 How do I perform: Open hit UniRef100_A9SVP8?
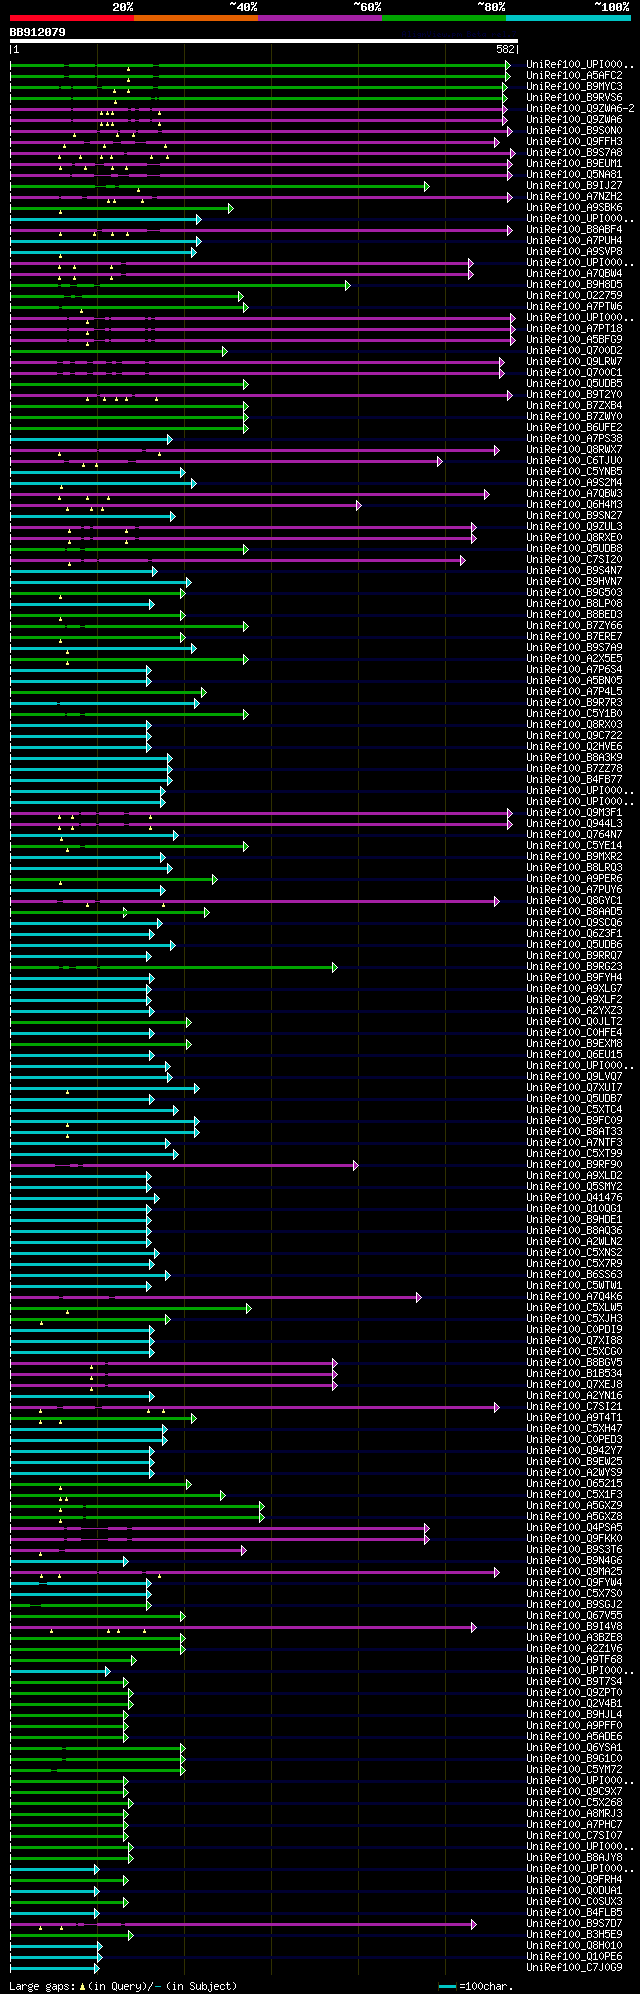tap(574, 251)
